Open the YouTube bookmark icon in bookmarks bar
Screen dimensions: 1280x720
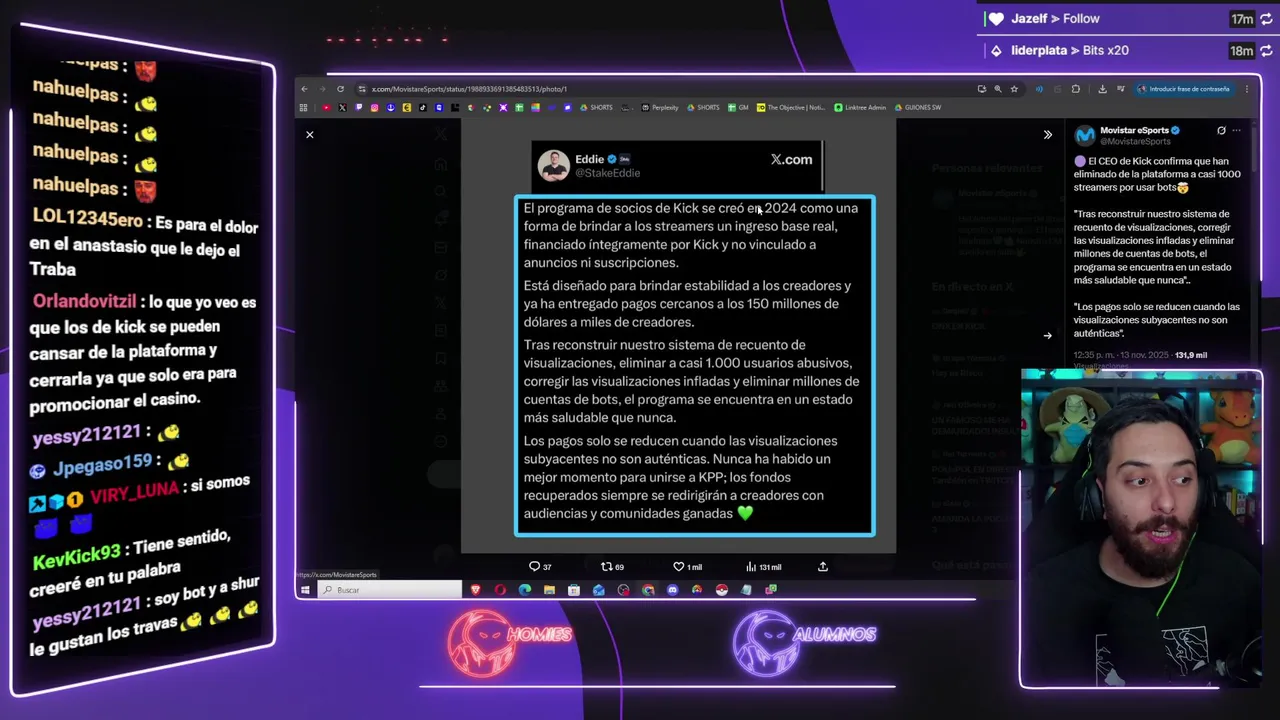326,107
